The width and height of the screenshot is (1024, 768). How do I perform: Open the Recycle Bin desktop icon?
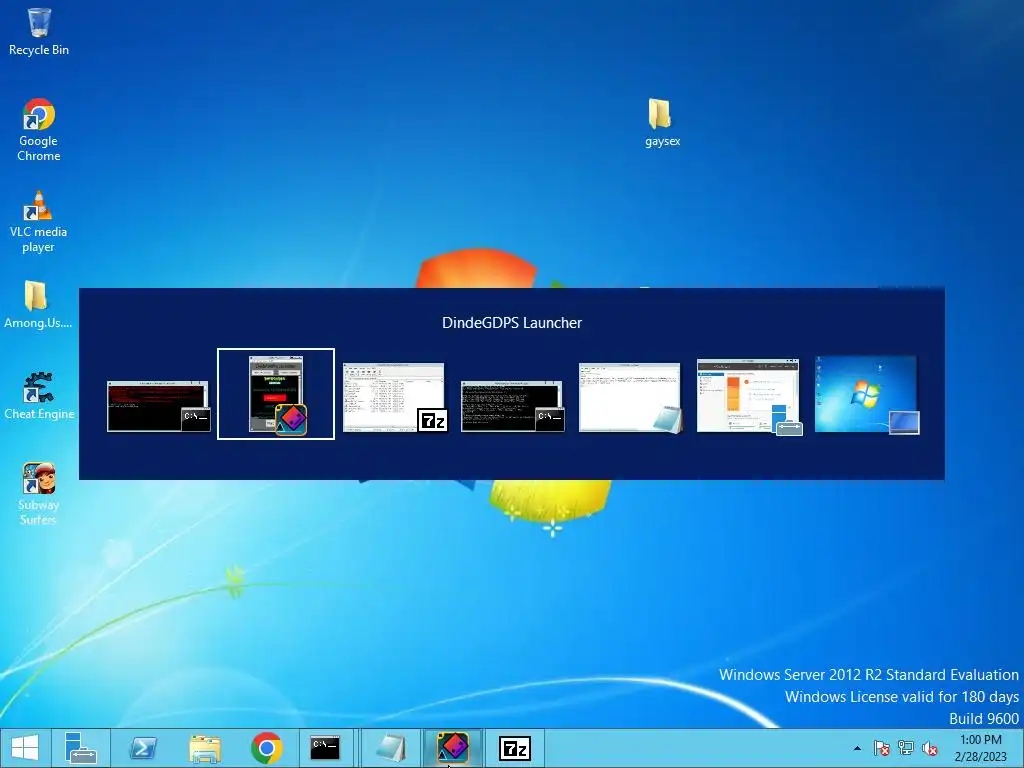(39, 33)
